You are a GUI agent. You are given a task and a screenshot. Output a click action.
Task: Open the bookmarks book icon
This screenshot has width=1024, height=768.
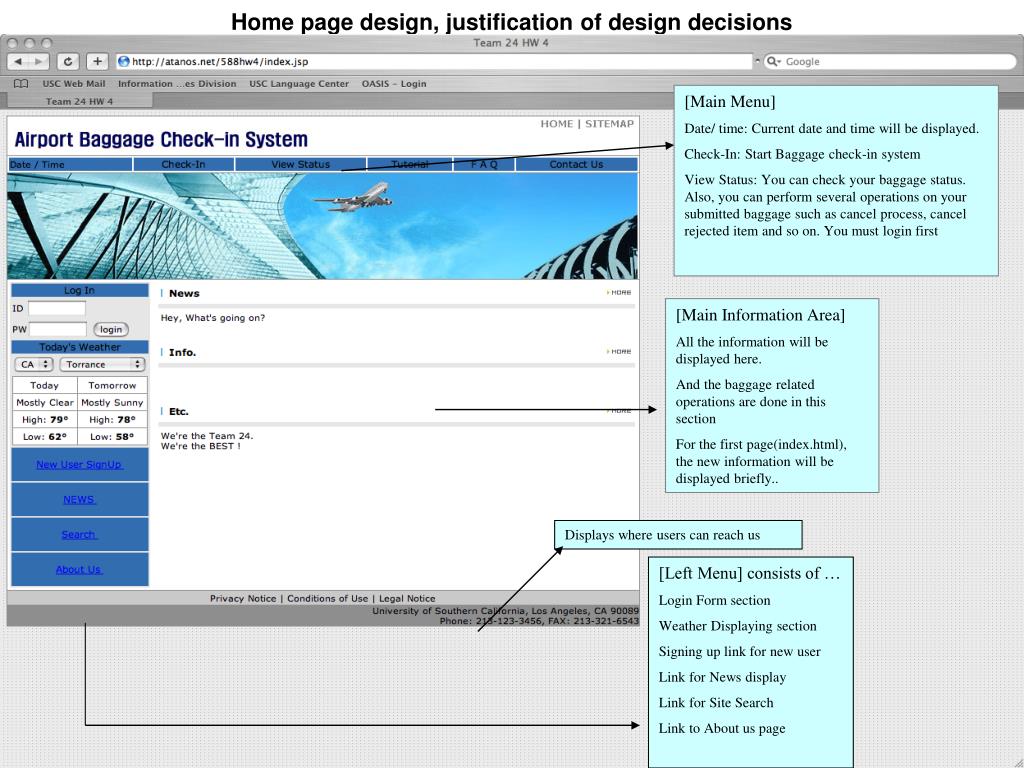(21, 84)
